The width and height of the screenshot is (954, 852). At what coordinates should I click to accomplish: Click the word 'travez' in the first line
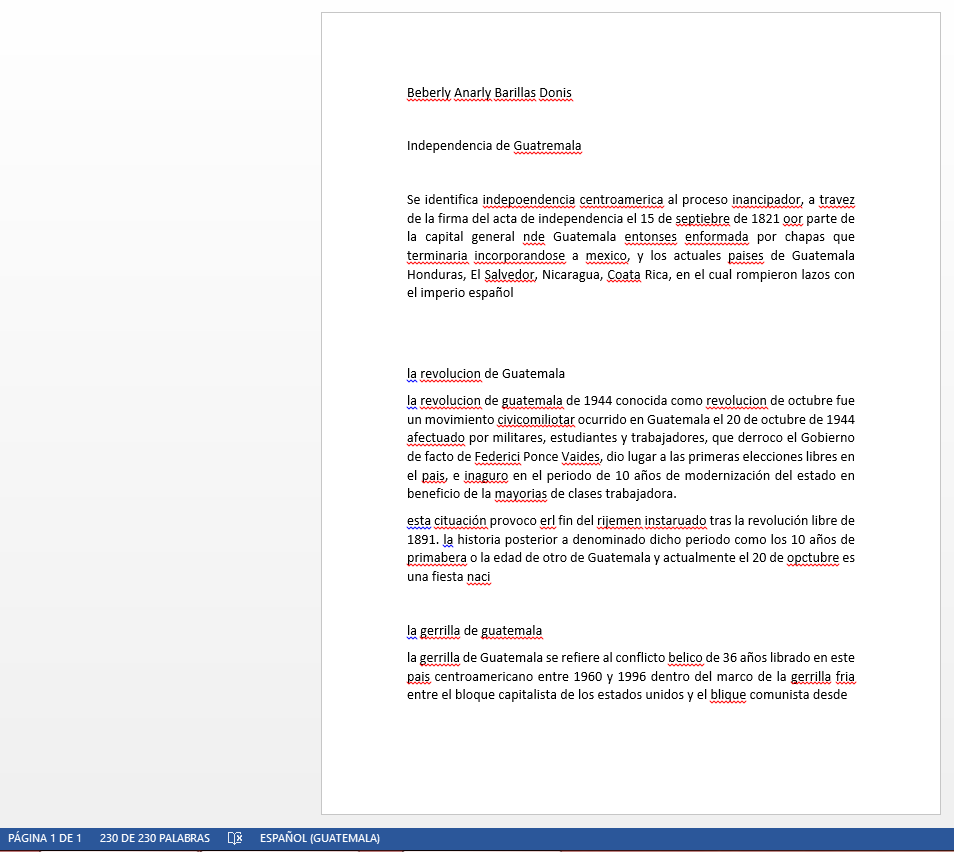tap(837, 200)
